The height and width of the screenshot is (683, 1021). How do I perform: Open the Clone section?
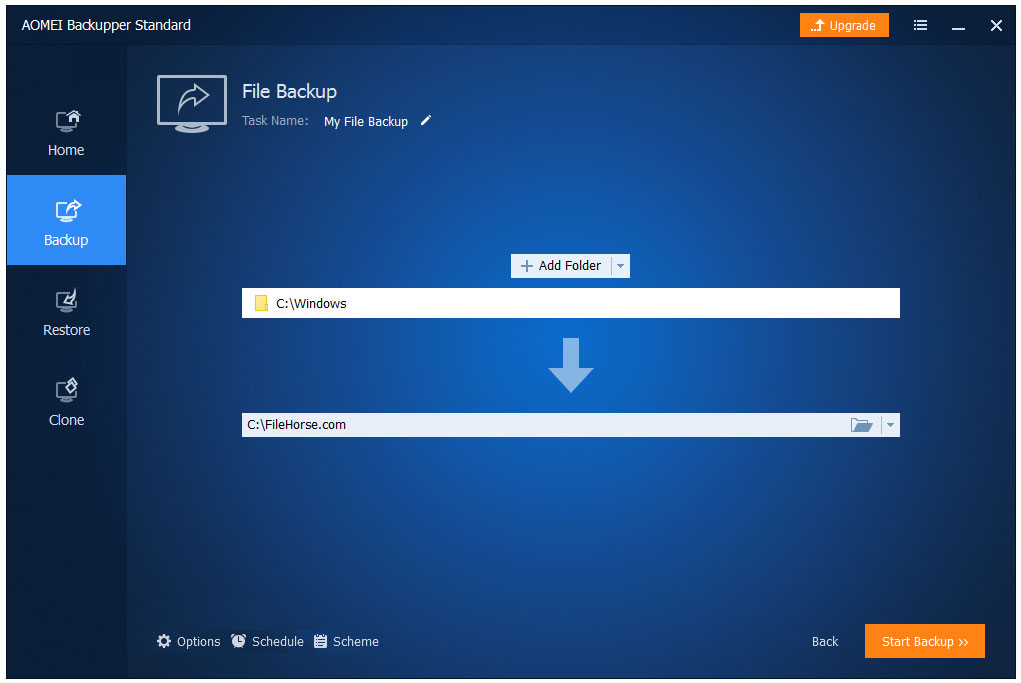(66, 402)
